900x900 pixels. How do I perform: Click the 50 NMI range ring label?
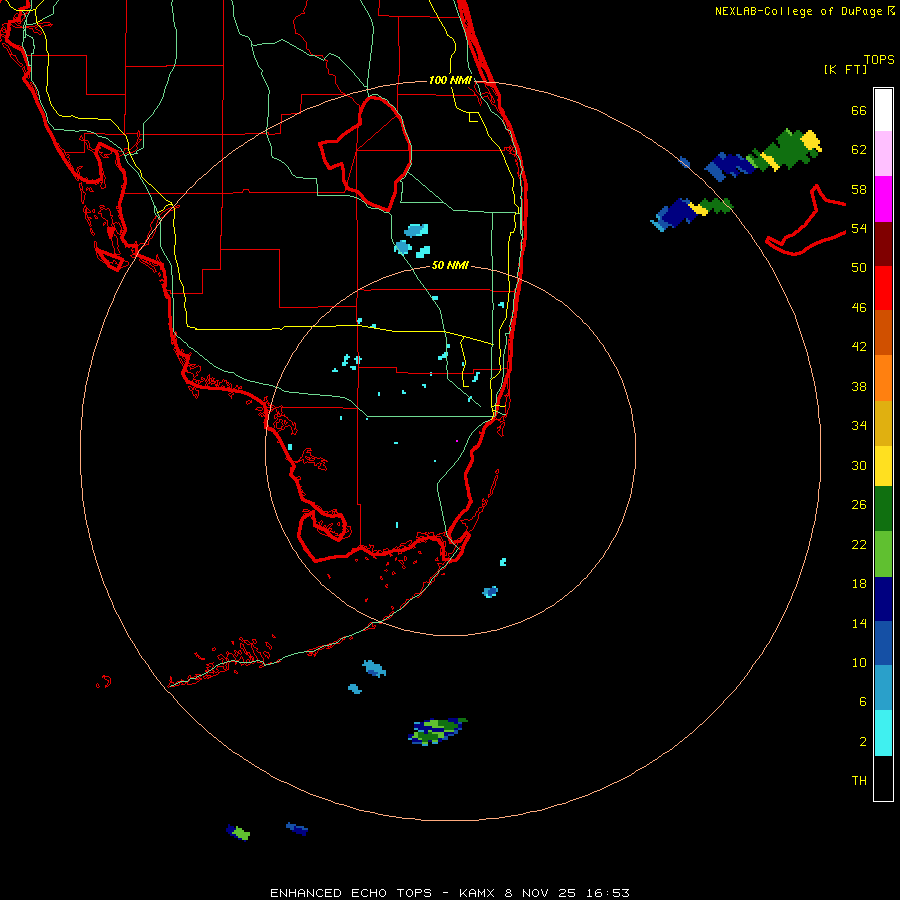[x=449, y=265]
